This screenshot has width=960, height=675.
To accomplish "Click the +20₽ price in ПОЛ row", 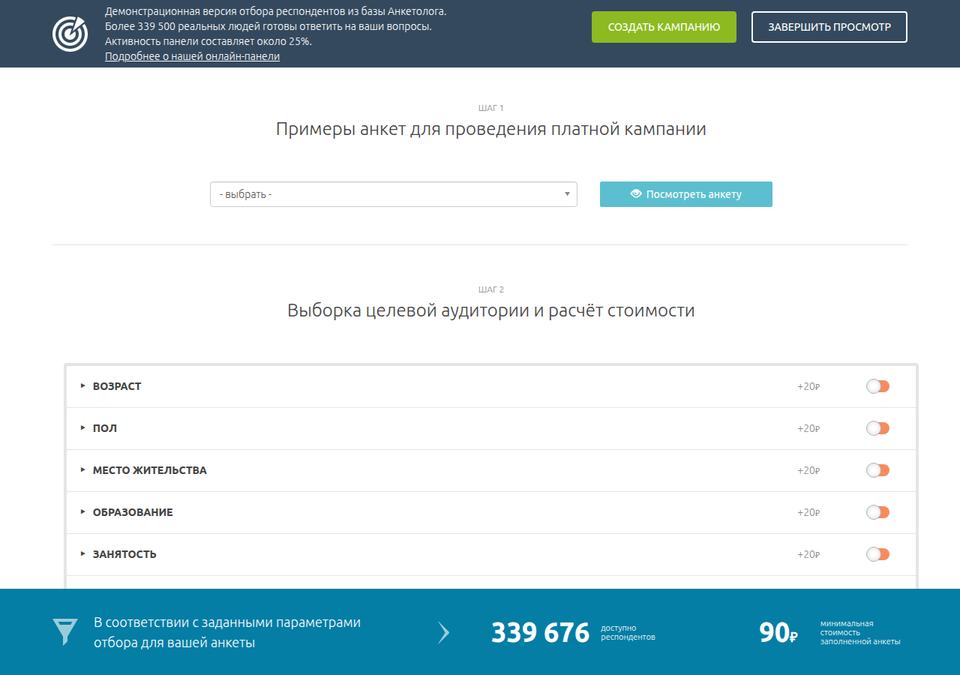I will (808, 429).
